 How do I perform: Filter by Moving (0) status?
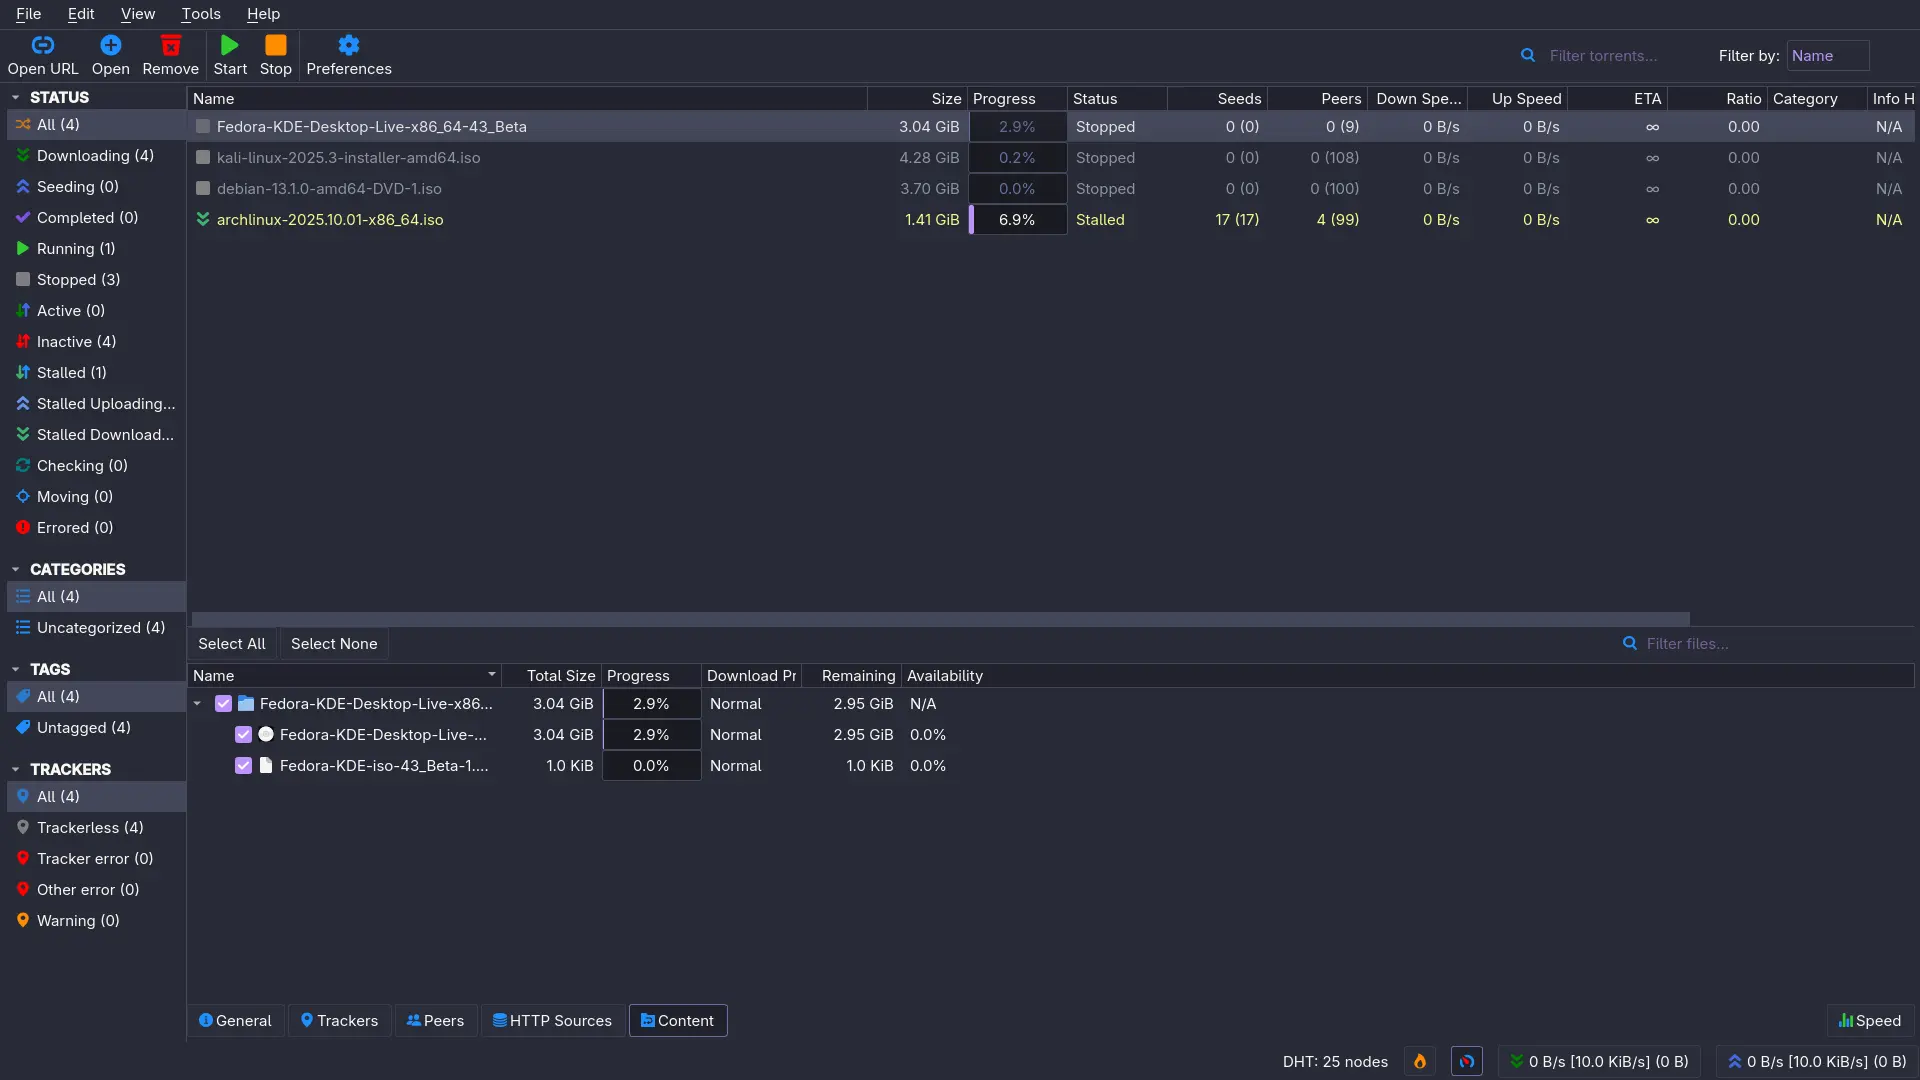pos(96,497)
